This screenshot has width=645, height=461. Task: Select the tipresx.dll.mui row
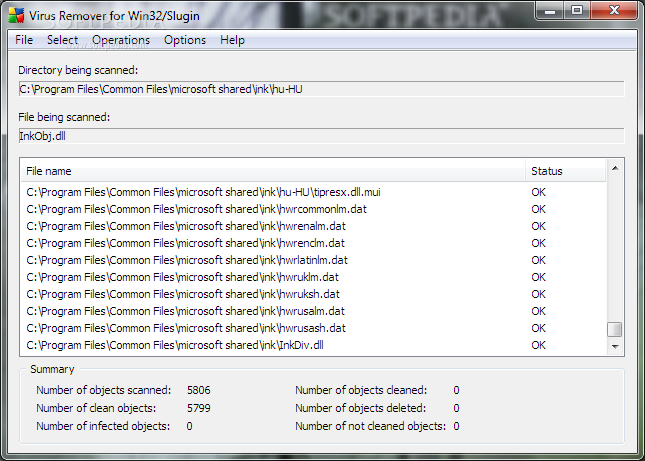313,192
